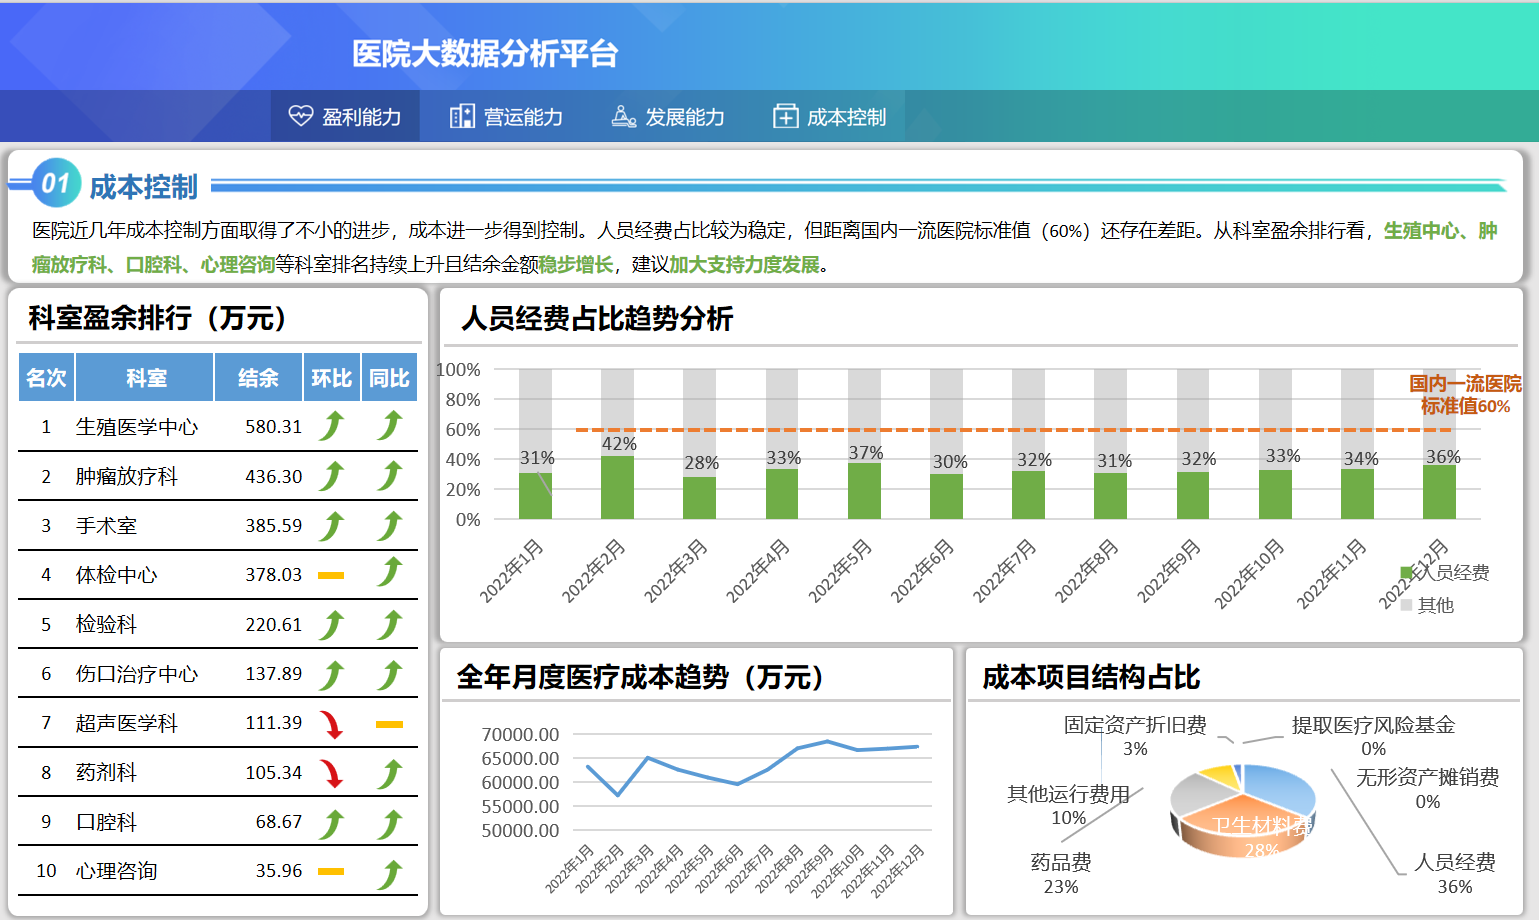Click yellow dash 环比 icon for 体检中心
Image resolution: width=1539 pixels, height=920 pixels.
pyautogui.click(x=331, y=575)
